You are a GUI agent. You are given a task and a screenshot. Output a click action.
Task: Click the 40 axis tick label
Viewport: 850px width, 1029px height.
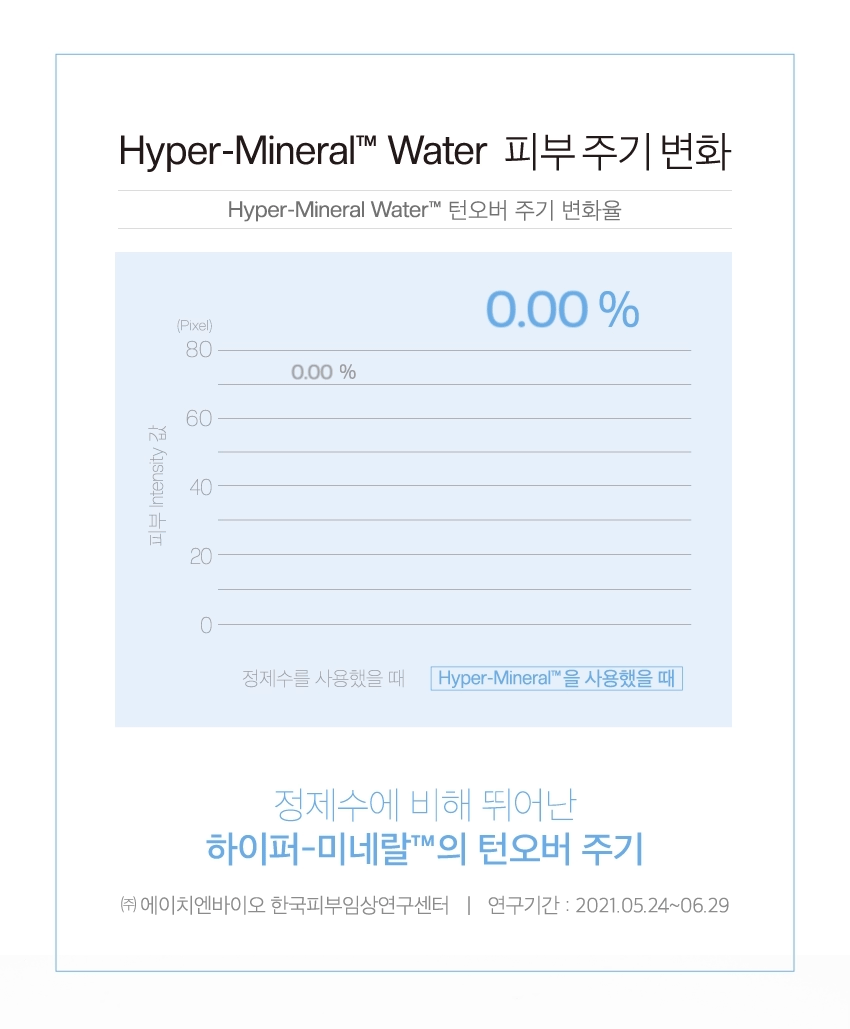coord(200,487)
